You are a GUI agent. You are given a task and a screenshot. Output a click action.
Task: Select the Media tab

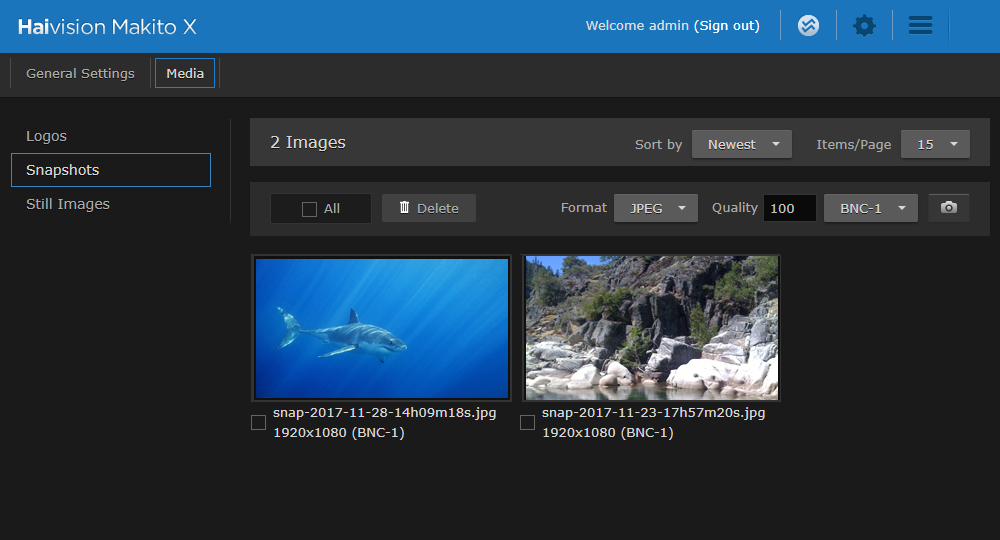tap(185, 73)
